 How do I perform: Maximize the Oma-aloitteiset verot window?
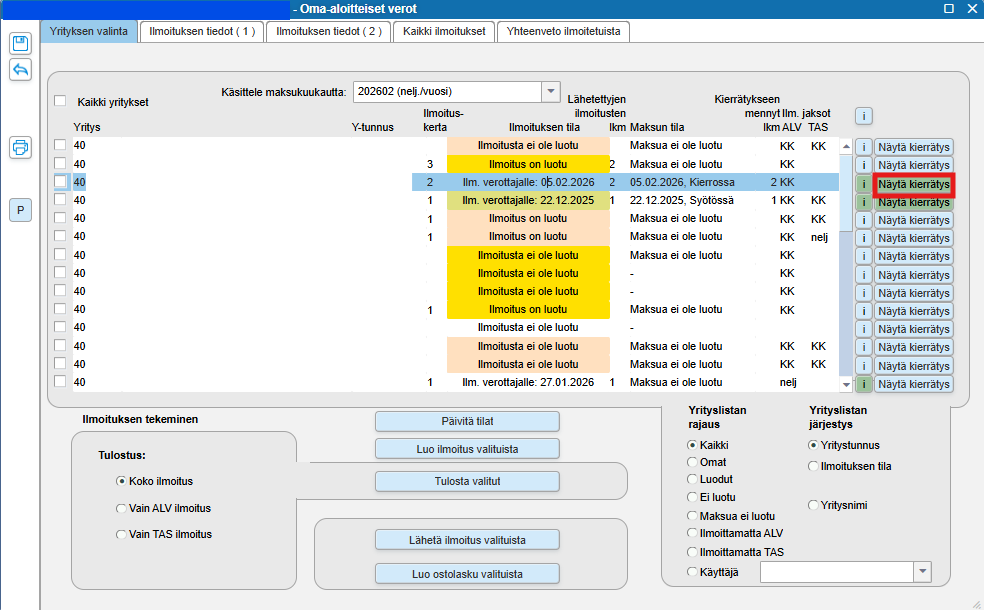click(949, 8)
